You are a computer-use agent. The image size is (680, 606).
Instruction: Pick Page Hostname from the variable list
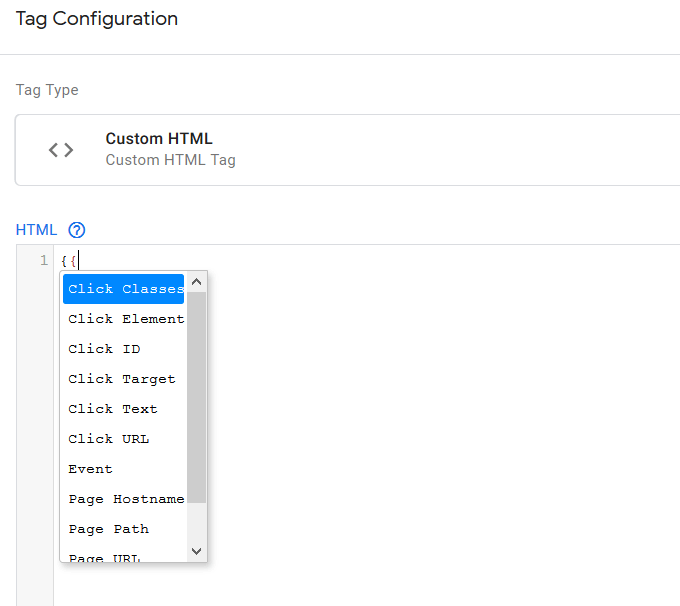tap(125, 499)
